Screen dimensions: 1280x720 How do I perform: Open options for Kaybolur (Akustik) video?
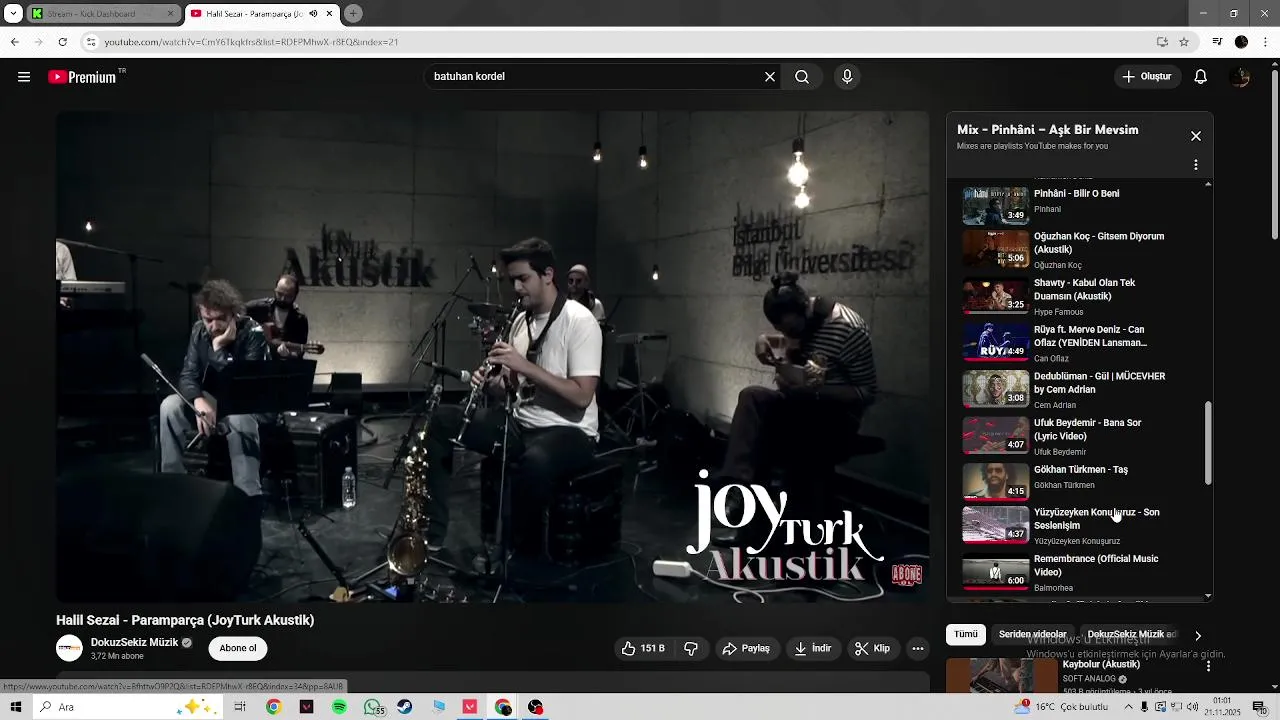tap(1208, 666)
